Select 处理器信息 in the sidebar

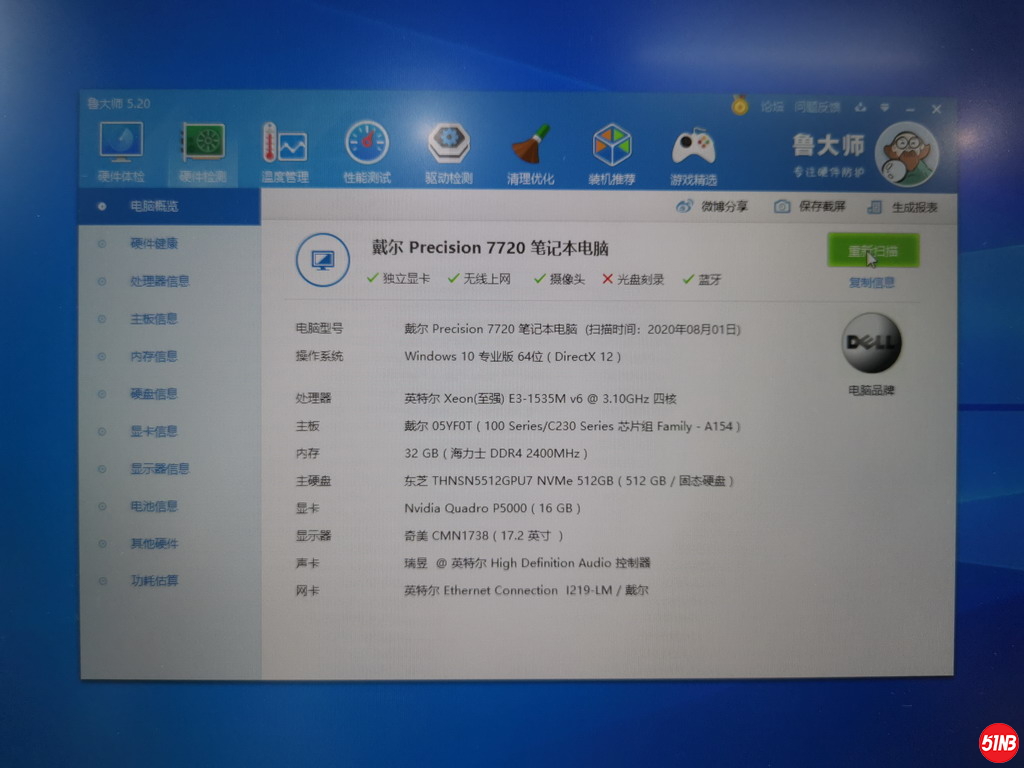point(170,281)
